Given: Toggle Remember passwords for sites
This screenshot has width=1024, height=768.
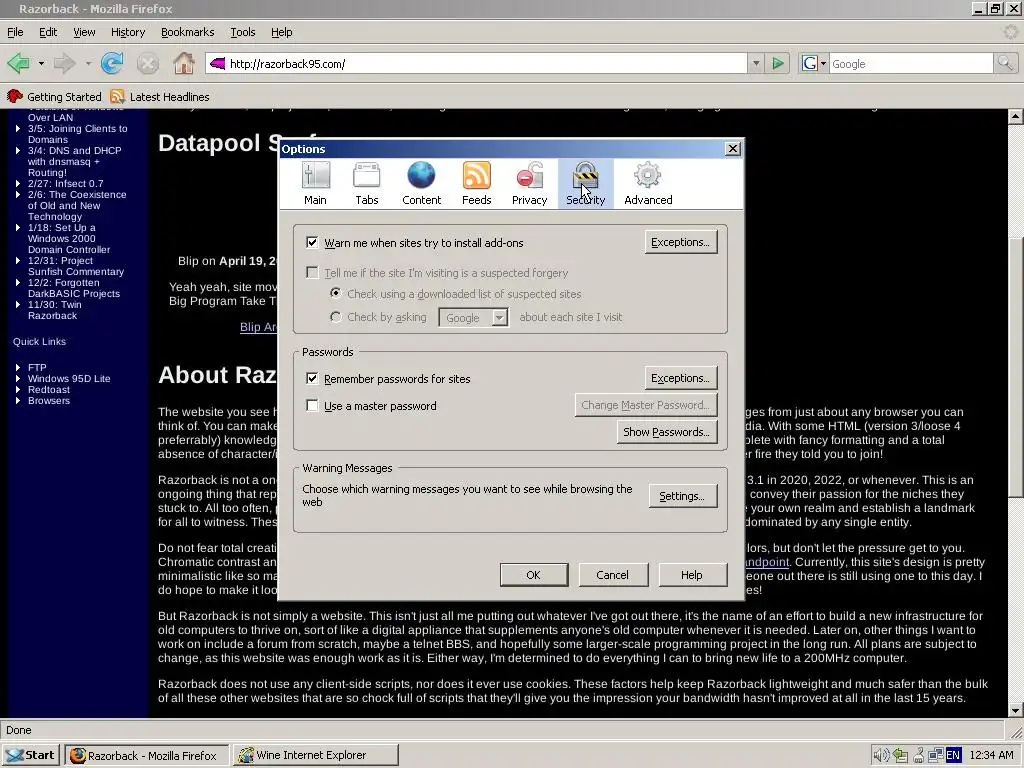Looking at the screenshot, I should pyautogui.click(x=312, y=379).
